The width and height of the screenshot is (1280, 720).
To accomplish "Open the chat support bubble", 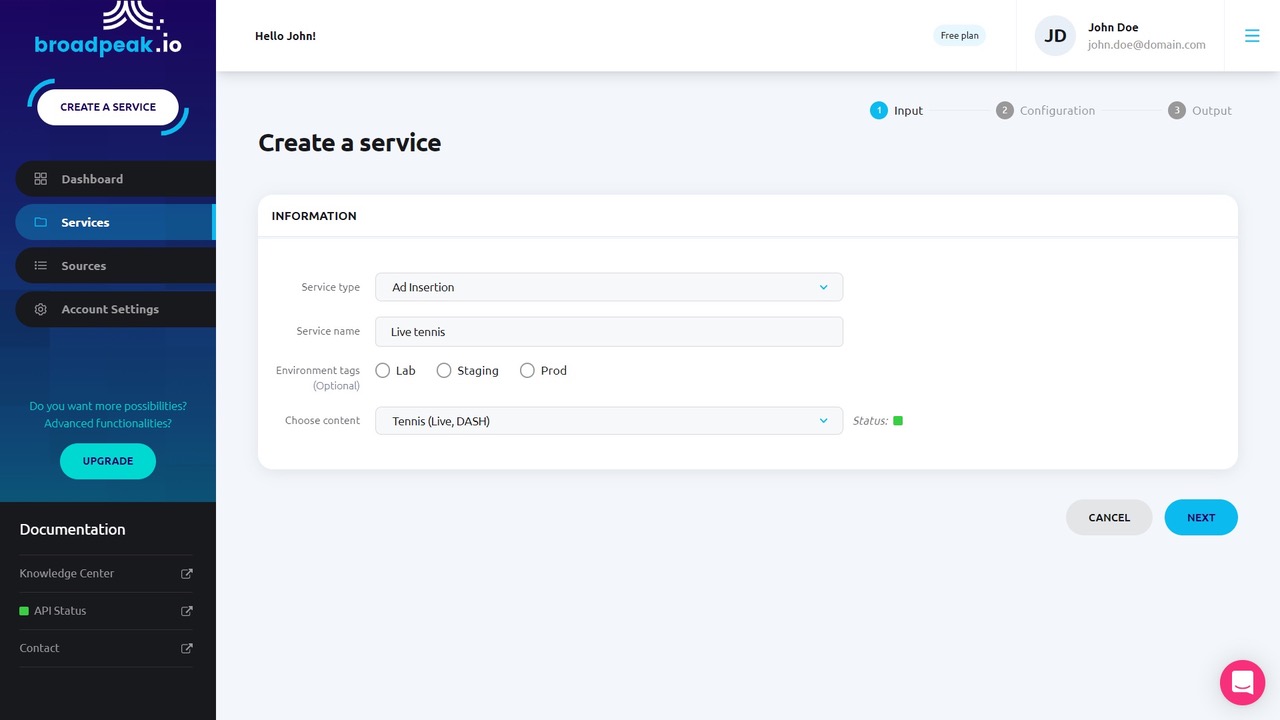I will 1242,683.
